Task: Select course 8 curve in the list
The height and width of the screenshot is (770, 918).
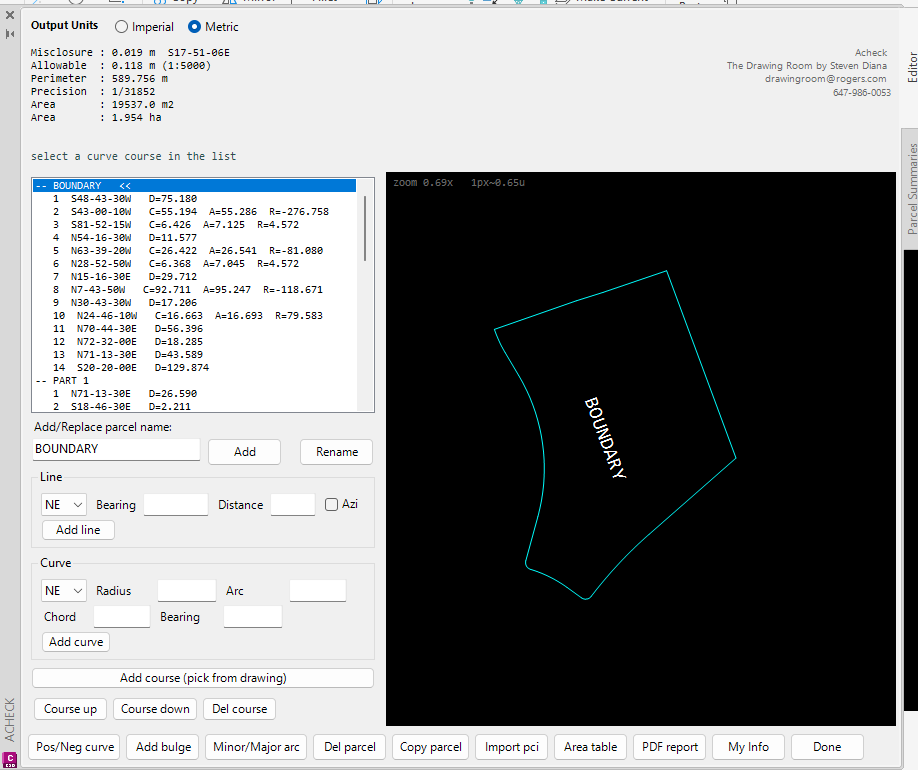Action: point(194,290)
